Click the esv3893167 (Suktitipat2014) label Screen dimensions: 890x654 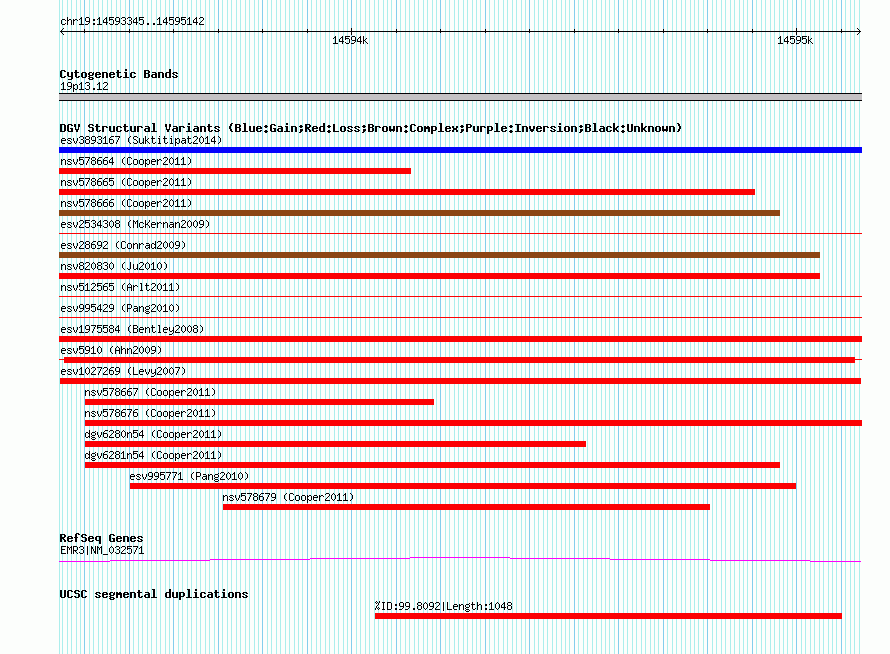141,140
